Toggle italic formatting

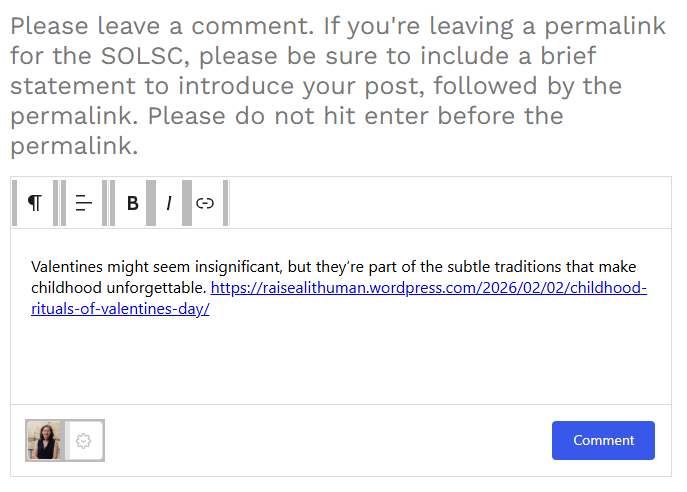click(x=168, y=203)
